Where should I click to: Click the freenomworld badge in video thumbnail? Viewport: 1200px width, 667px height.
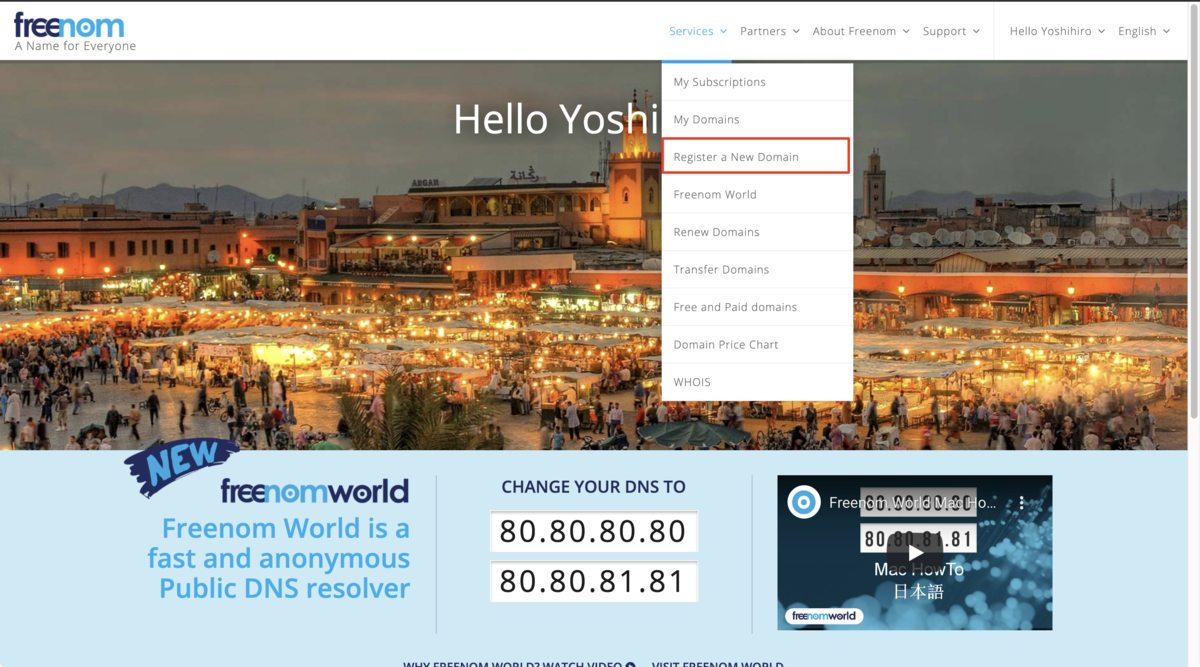coord(825,616)
